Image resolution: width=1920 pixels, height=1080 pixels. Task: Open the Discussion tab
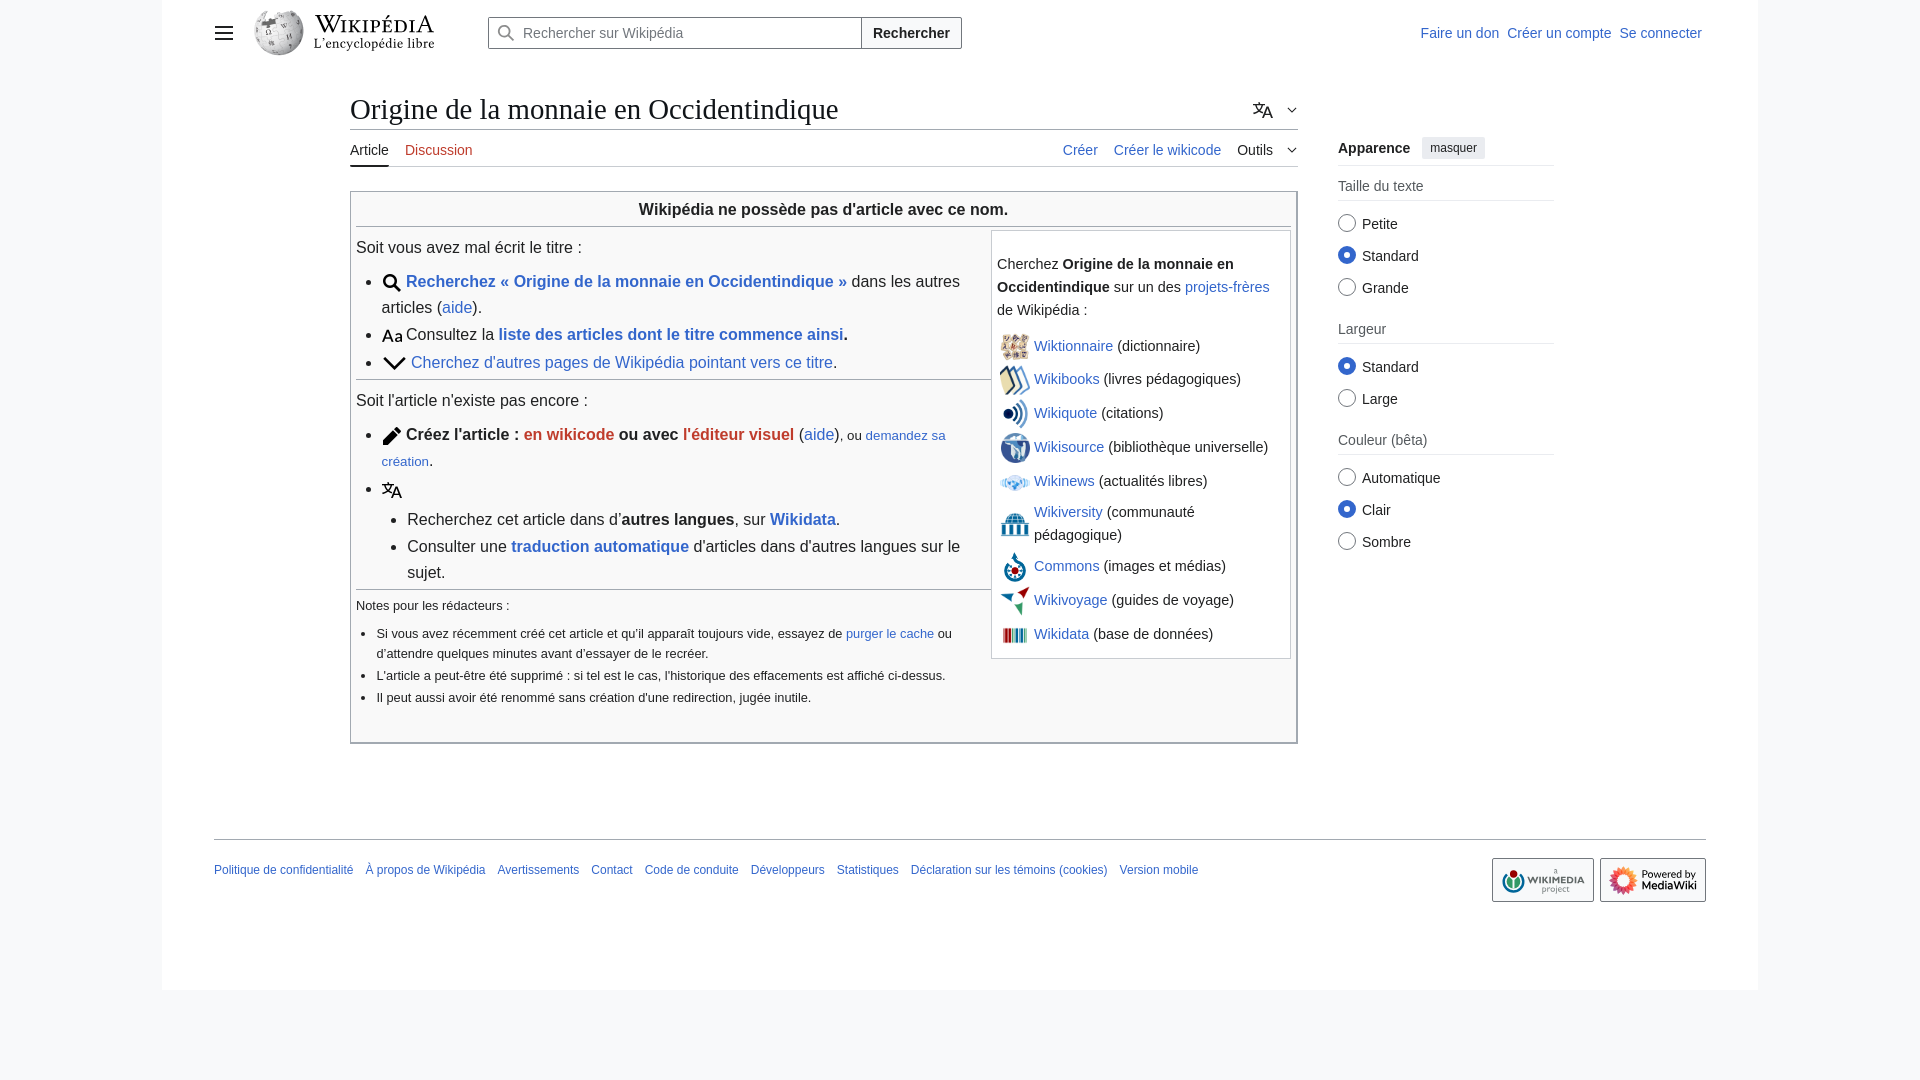tap(438, 150)
